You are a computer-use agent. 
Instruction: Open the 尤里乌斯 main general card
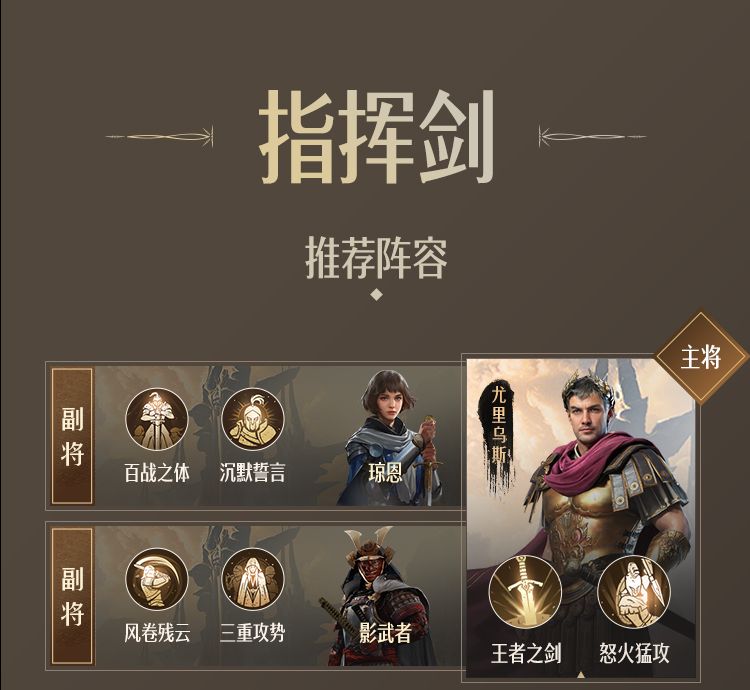(x=580, y=519)
